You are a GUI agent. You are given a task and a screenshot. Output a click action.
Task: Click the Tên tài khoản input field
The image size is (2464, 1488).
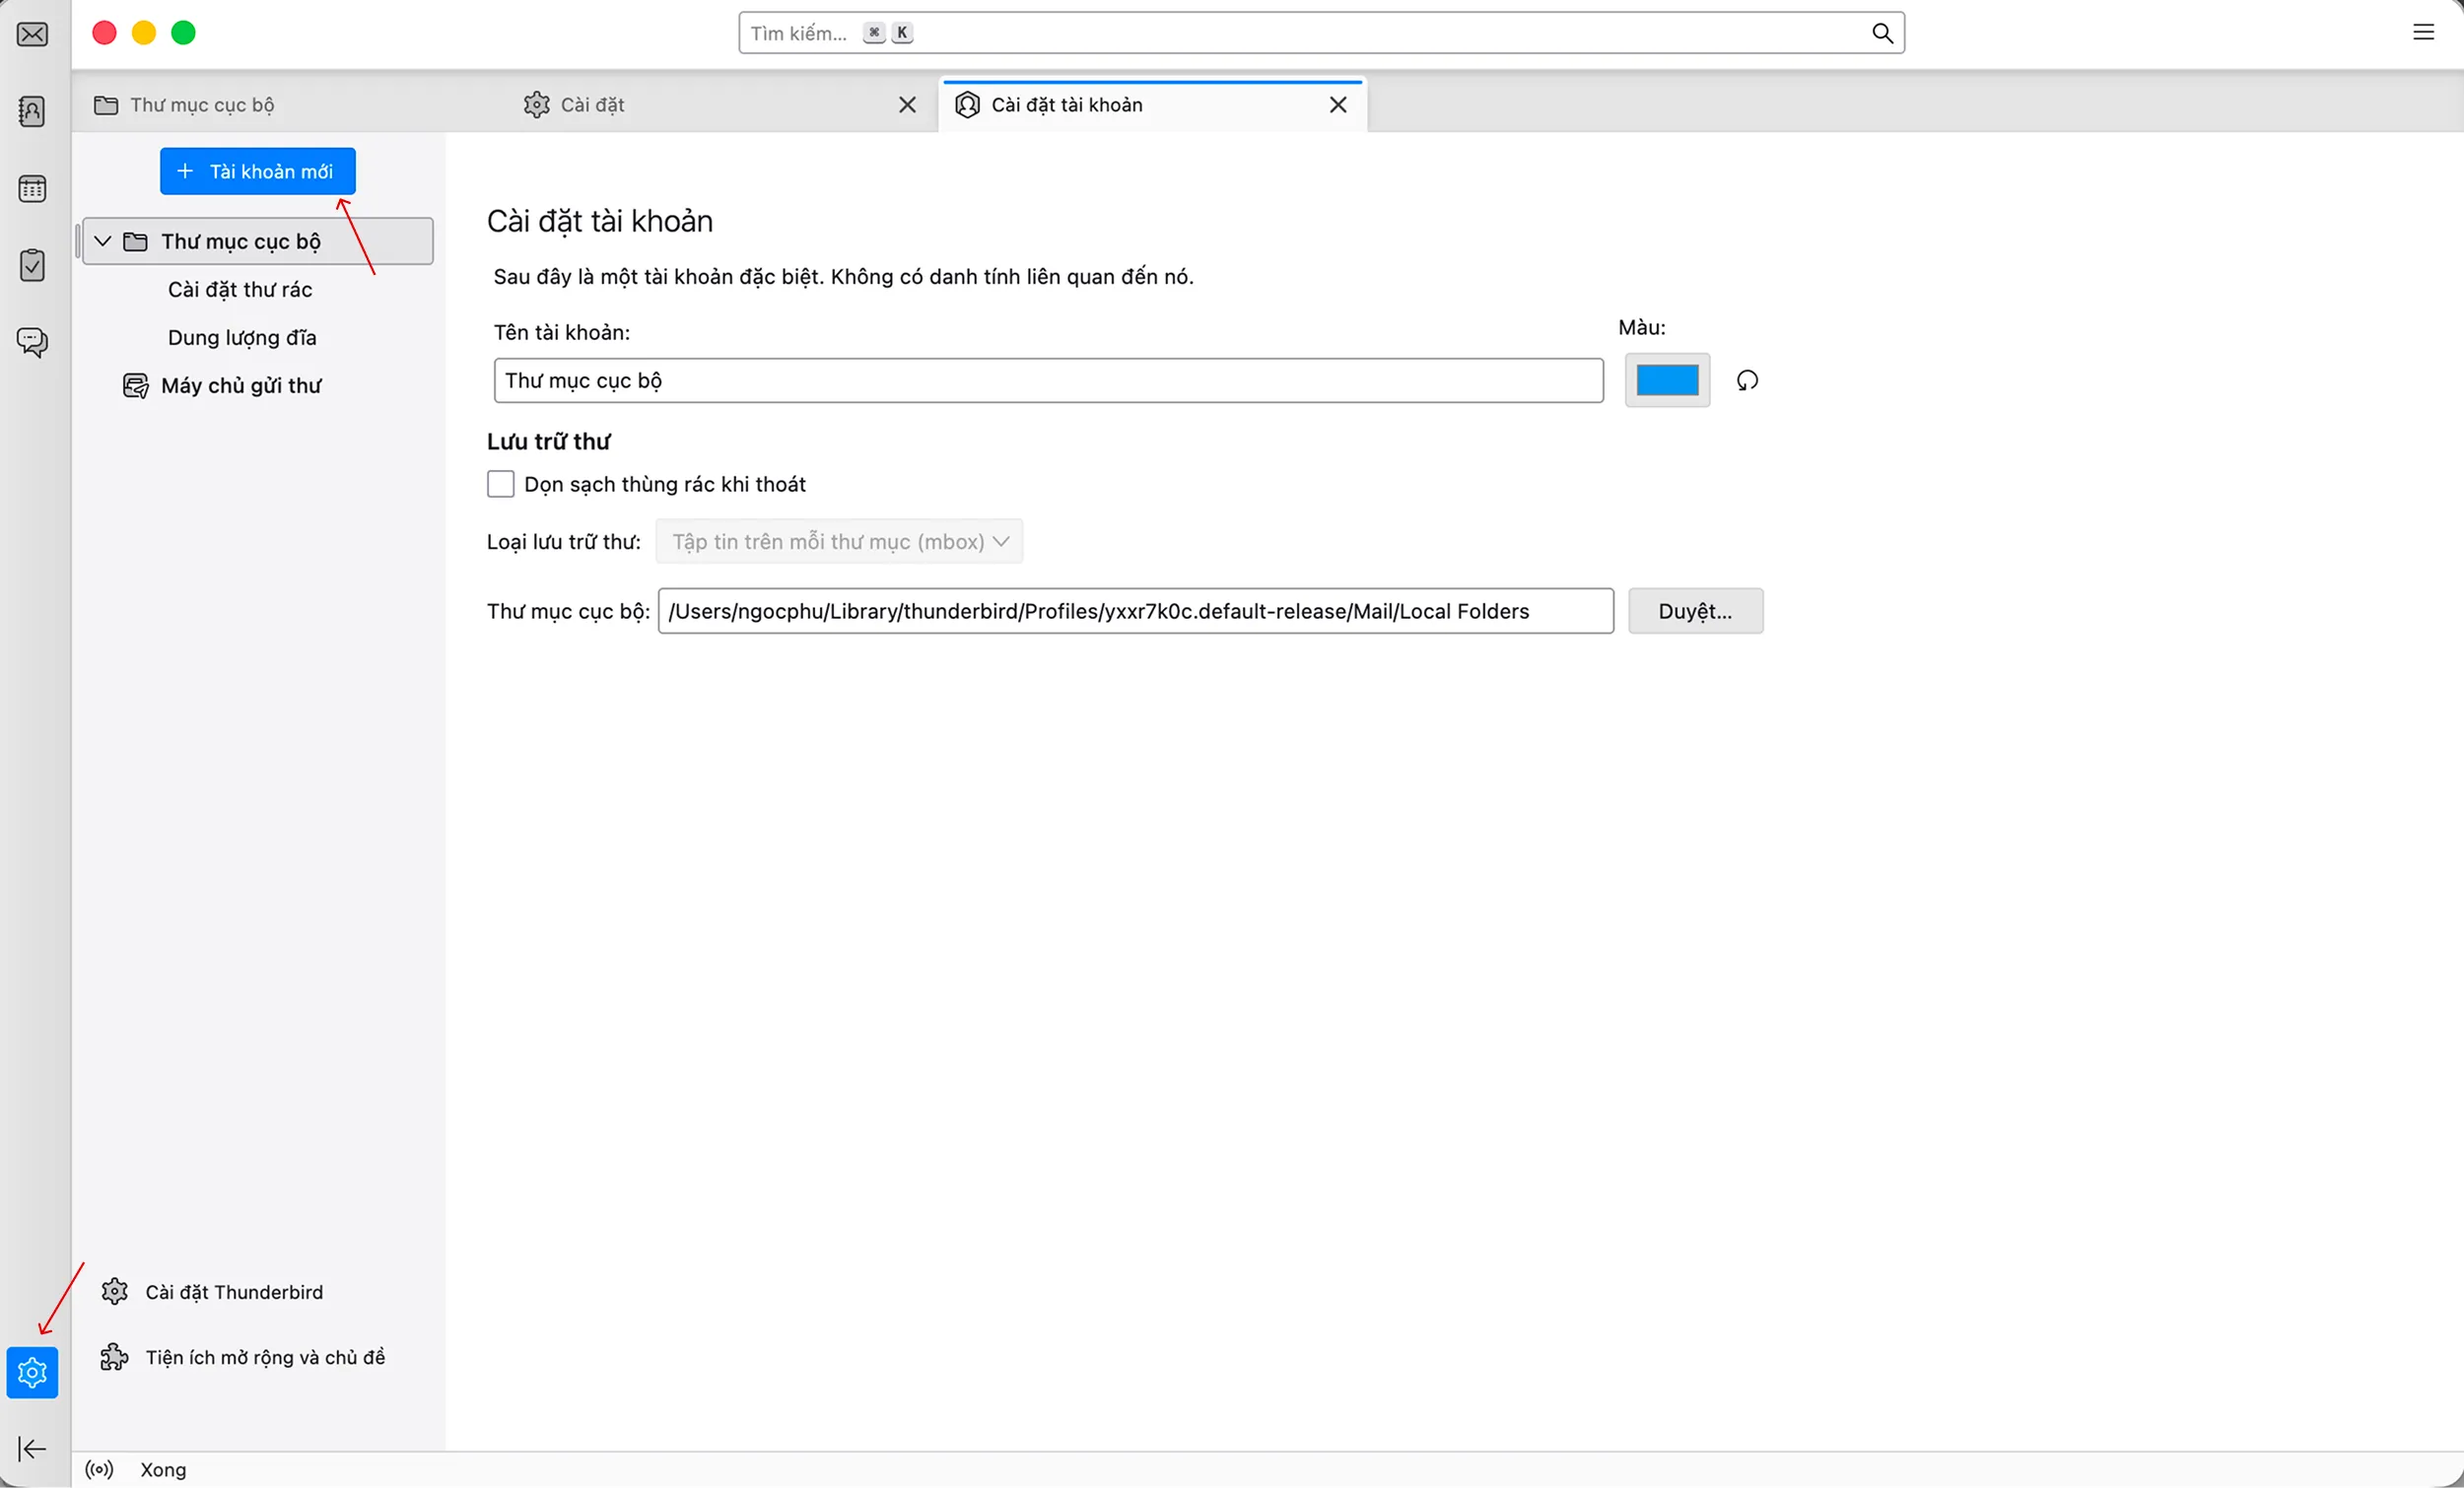pyautogui.click(x=1048, y=380)
